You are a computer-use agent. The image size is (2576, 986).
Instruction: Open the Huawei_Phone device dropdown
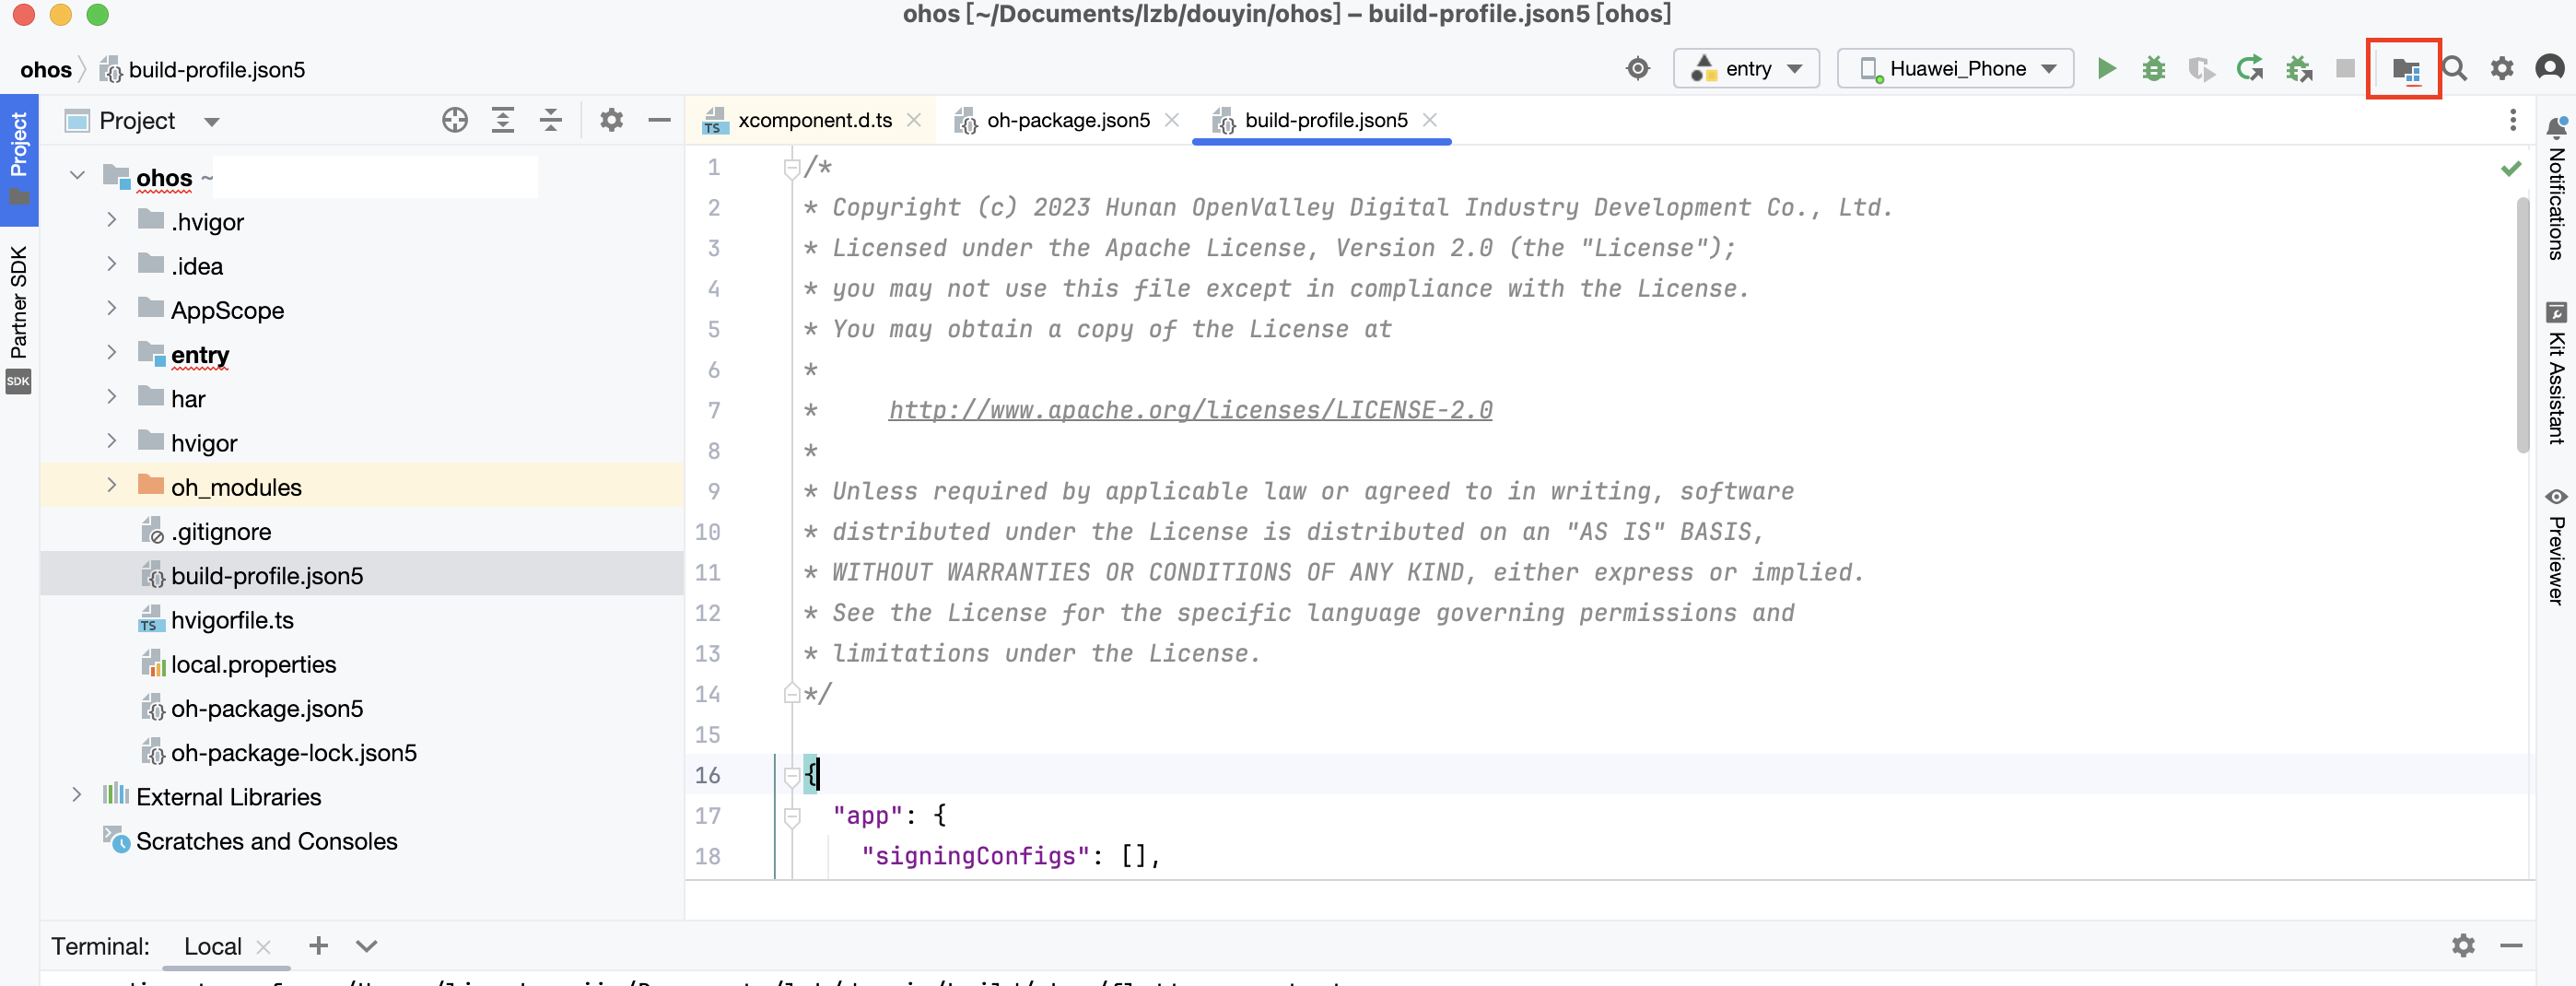point(1956,69)
